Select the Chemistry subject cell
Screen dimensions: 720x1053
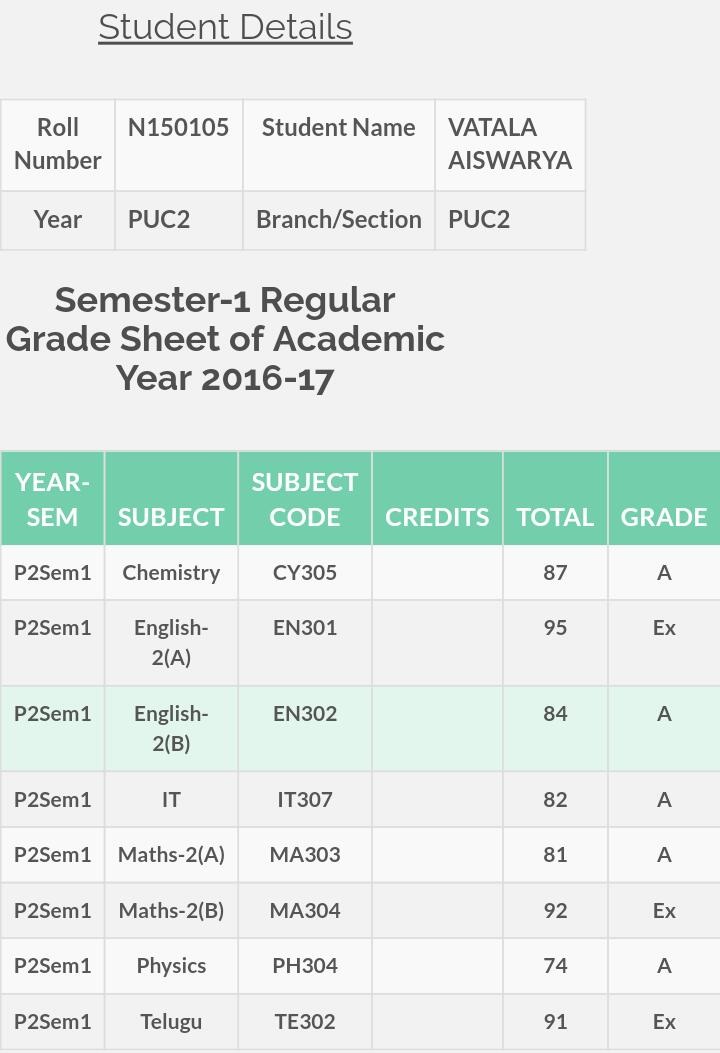pos(171,573)
